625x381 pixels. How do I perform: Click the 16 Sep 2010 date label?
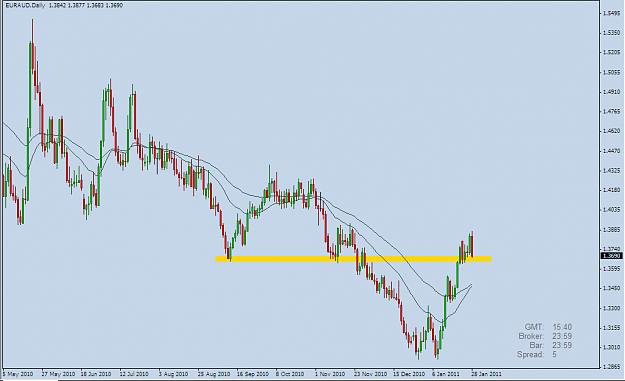(x=253, y=374)
